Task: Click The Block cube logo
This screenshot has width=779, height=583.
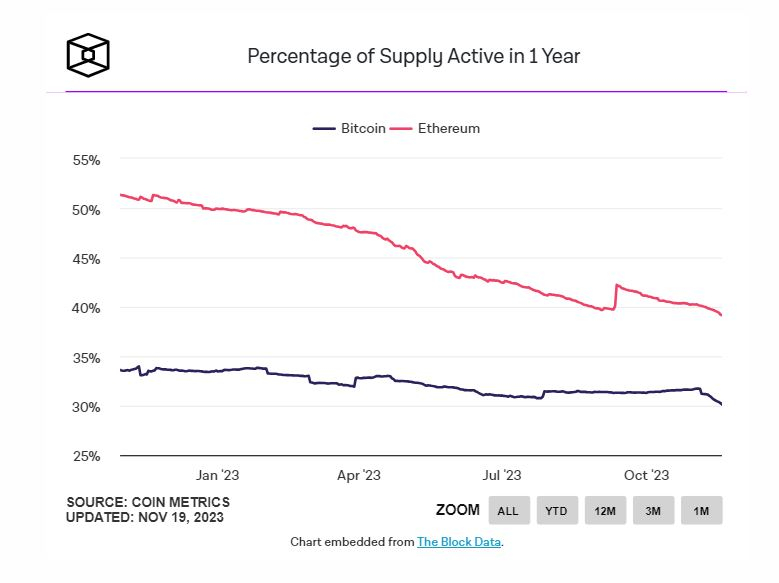Action: click(87, 54)
